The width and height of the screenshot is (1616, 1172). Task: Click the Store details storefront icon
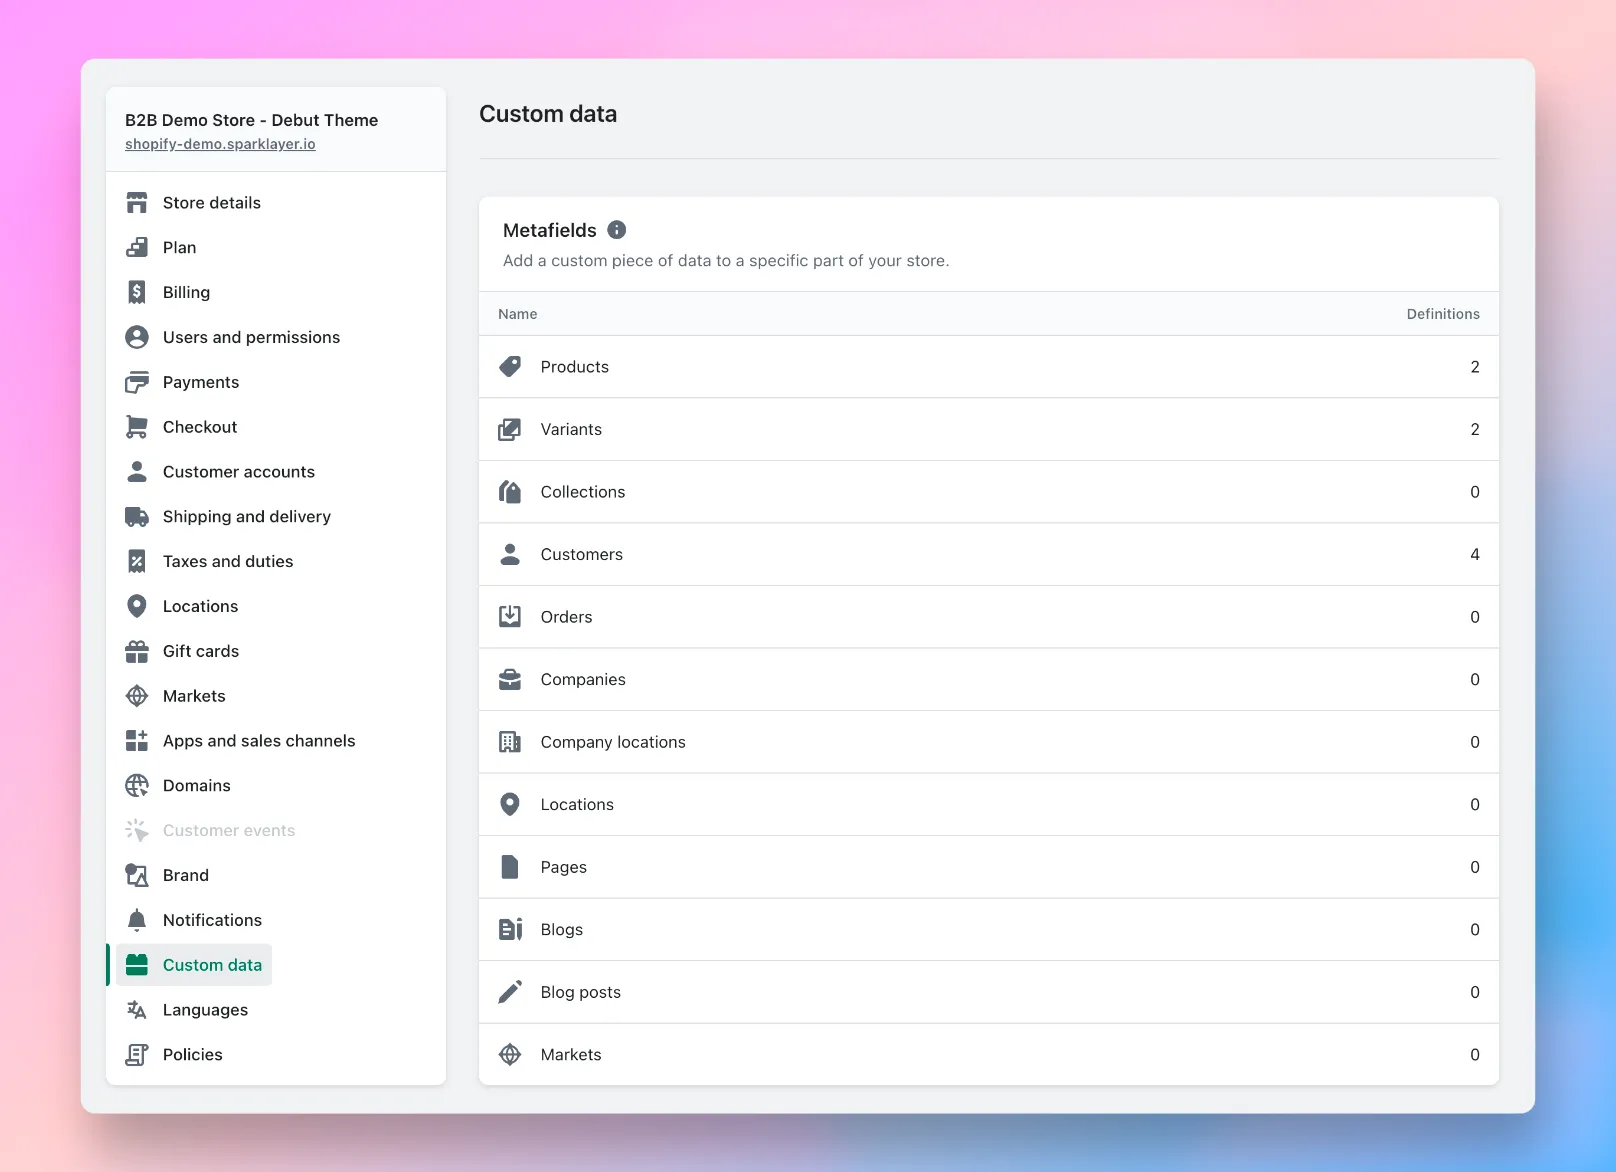click(x=137, y=203)
